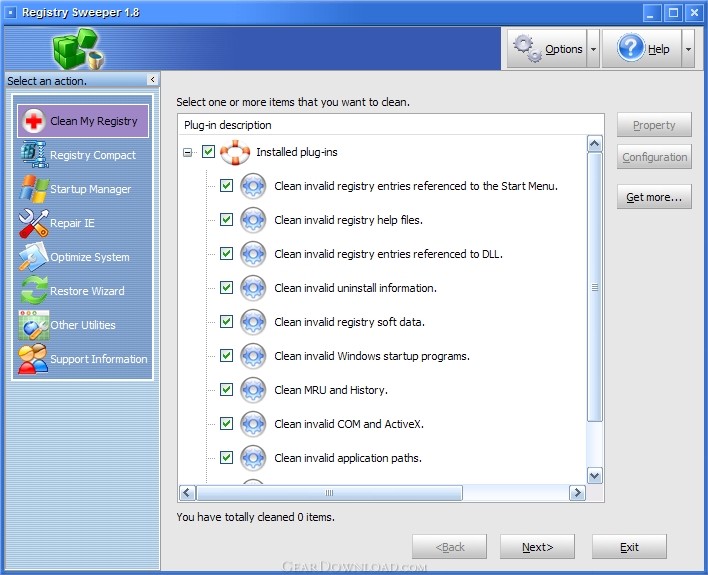The width and height of the screenshot is (708, 575).
Task: Open Restore Wizard action
Action: pos(83,291)
